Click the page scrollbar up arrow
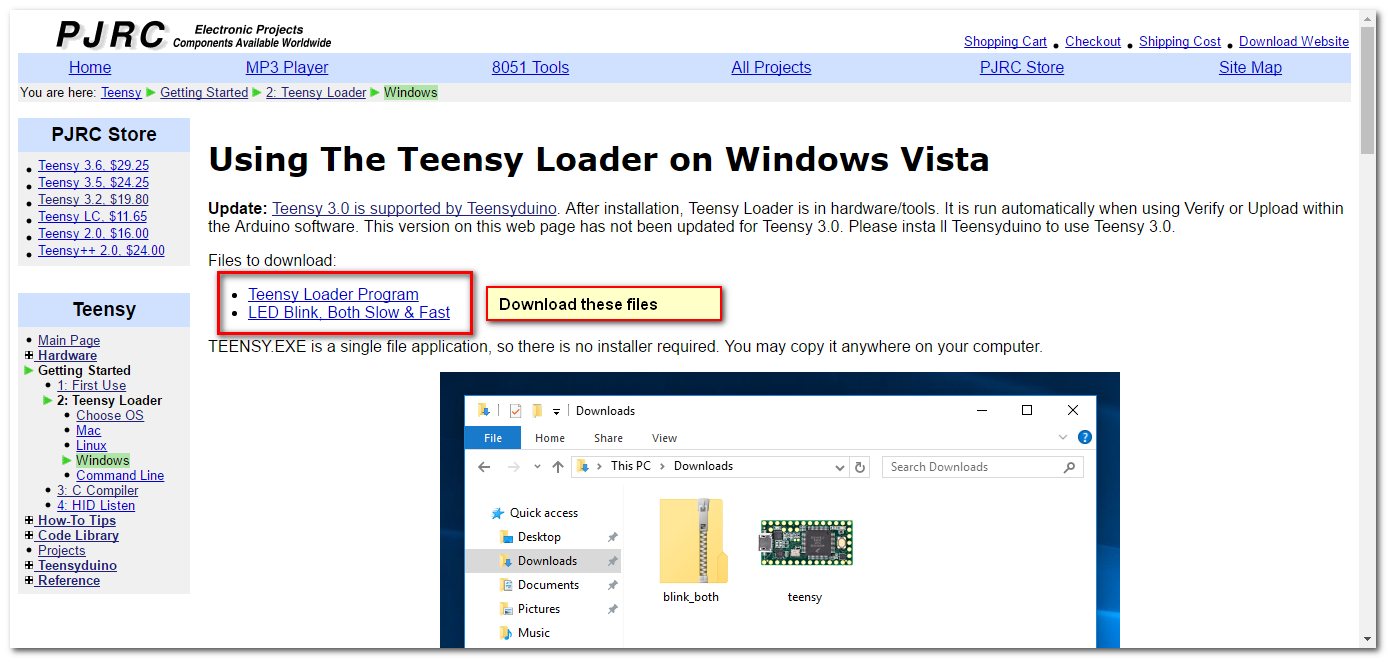Viewport: 1387px width, 659px height. (1367, 19)
